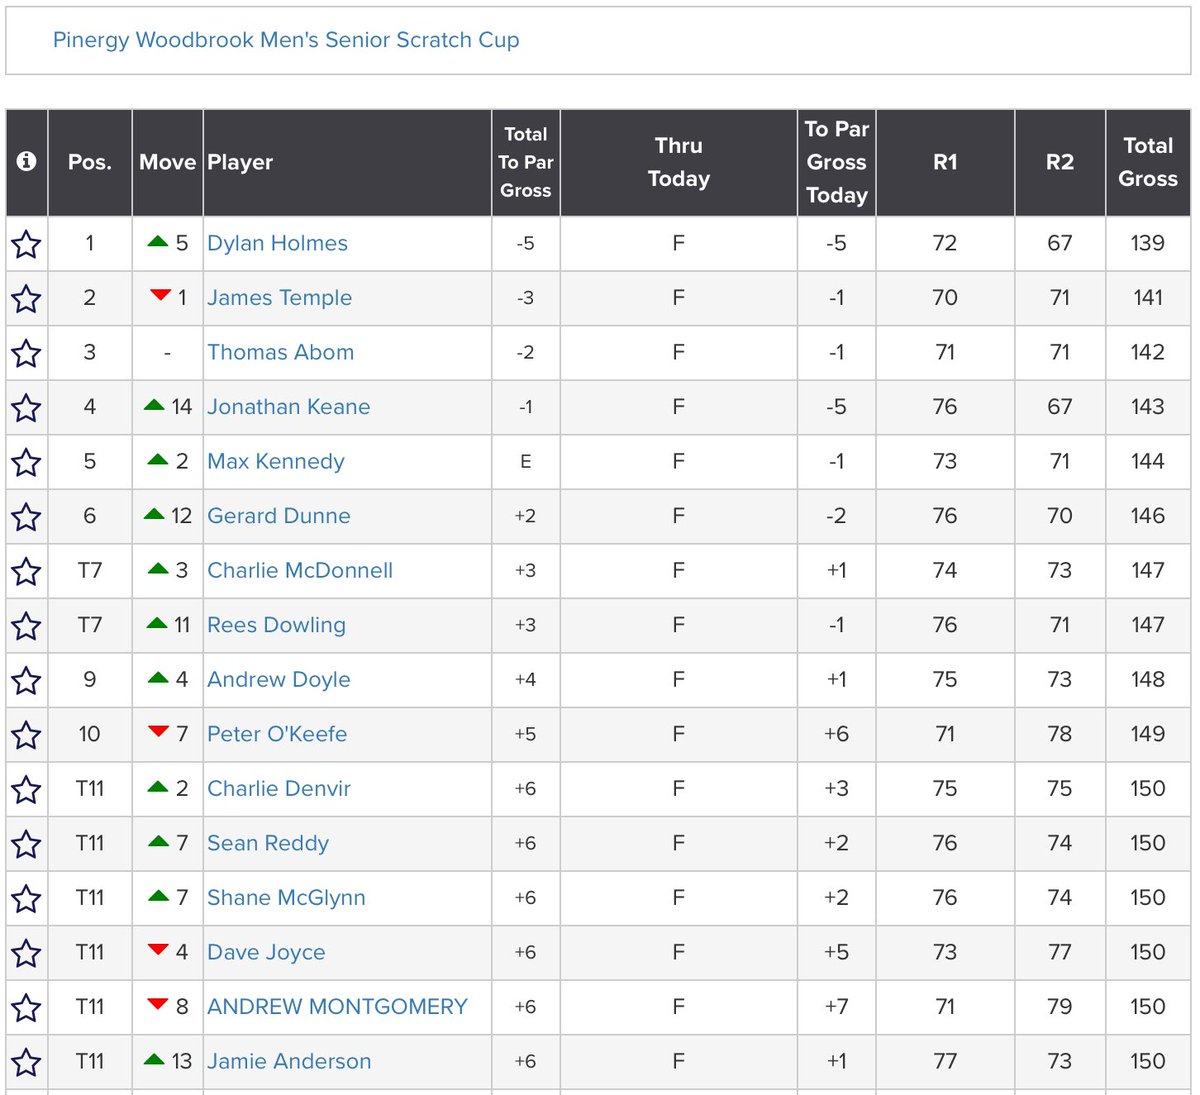Screen dimensions: 1200x1095
Task: Click green up arrow in Jamie Anderson row
Action: 154,1059
